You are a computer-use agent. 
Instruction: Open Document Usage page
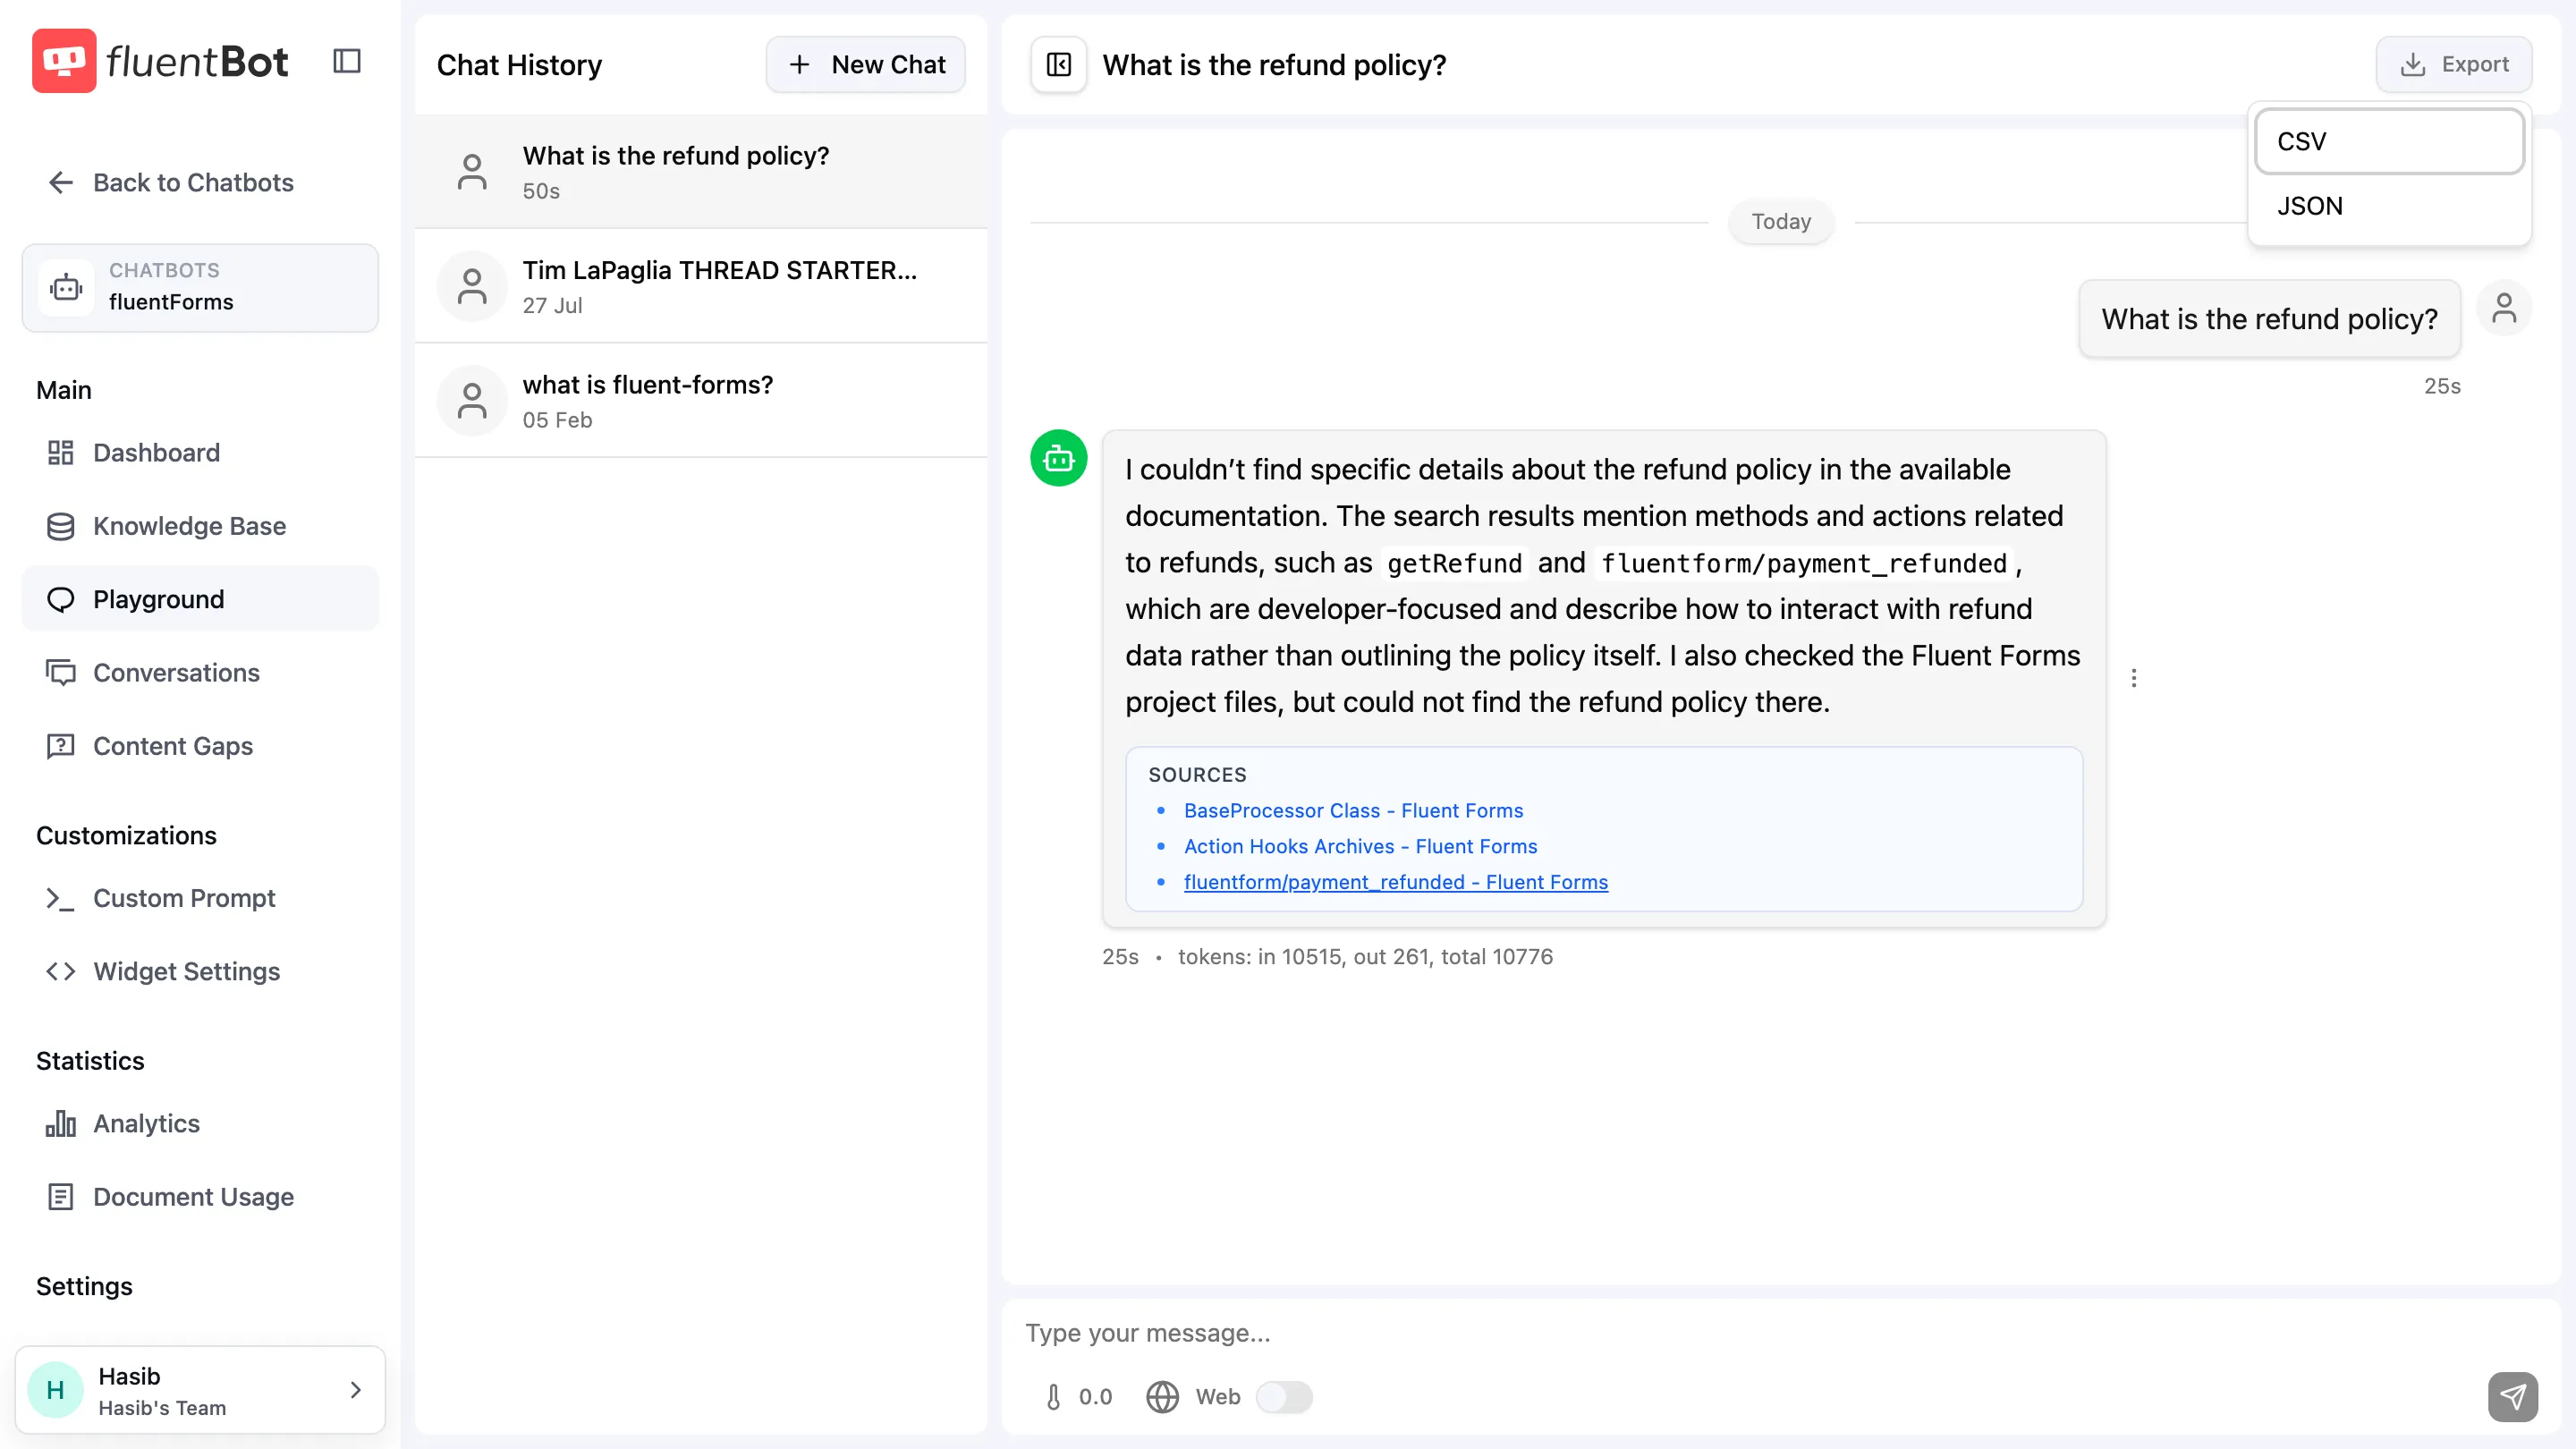click(200, 1197)
